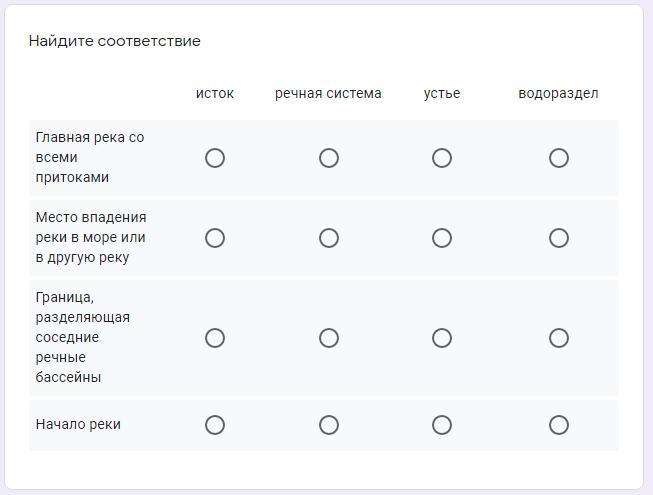Choose 'речная система' in 'Место впадения реки' row
653x495 pixels.
(329, 238)
